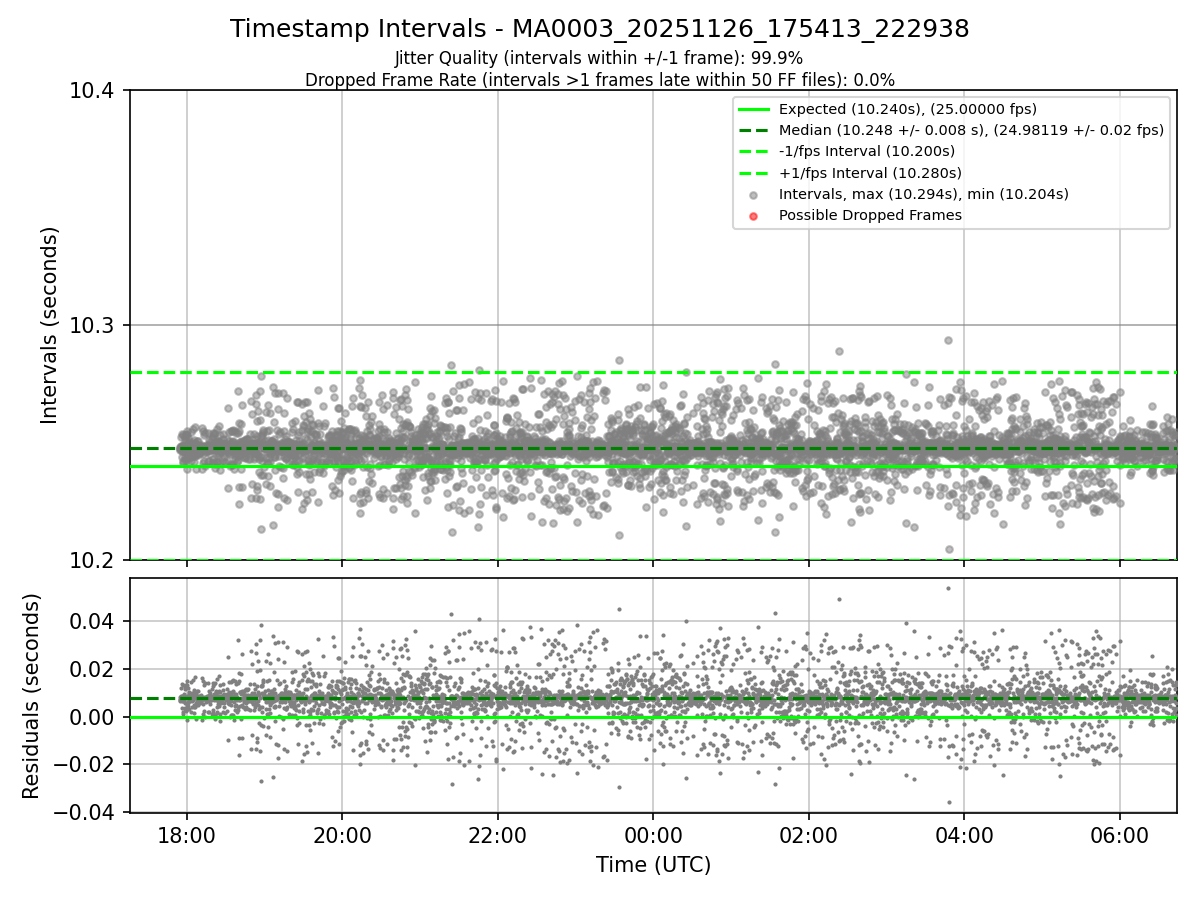Click the 04:00 time tick label
The image size is (1200, 900).
[x=964, y=834]
